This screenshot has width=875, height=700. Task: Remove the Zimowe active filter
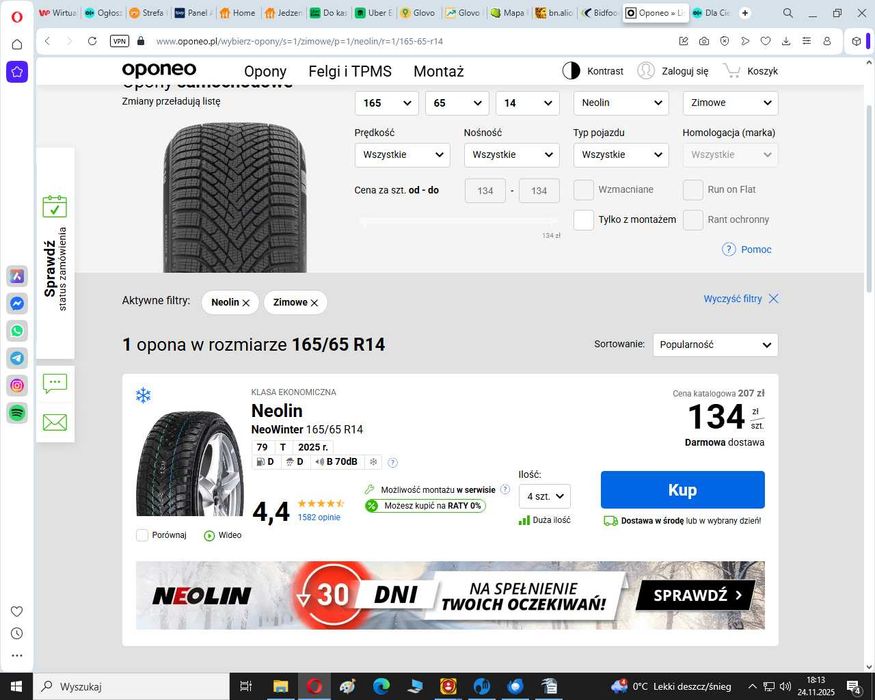pos(314,303)
